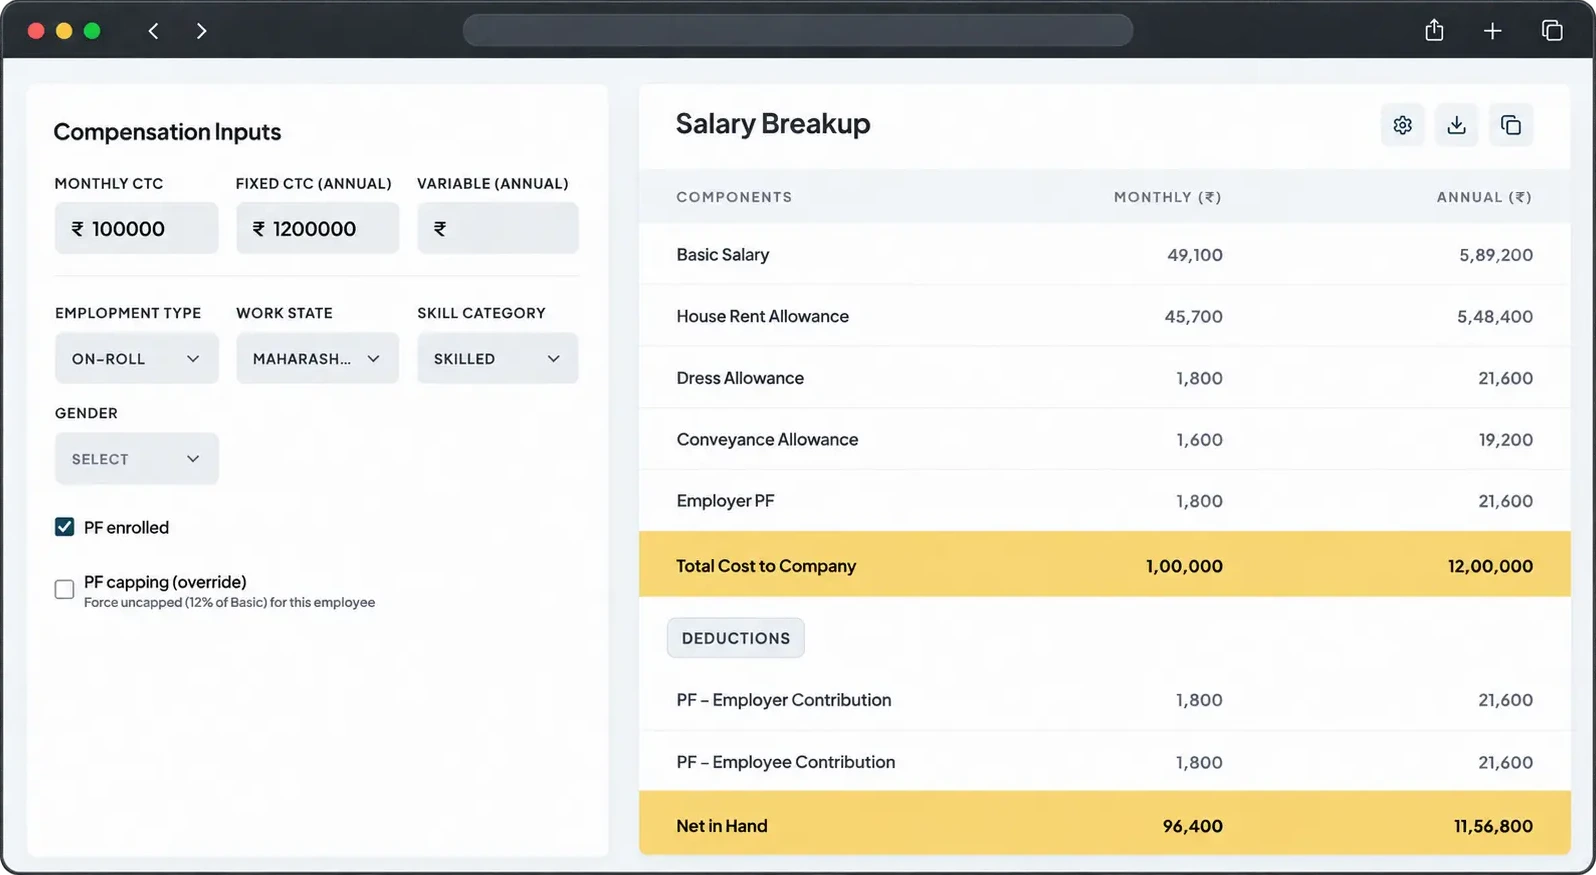Focus the browser address bar
1596x875 pixels.
coord(797,30)
